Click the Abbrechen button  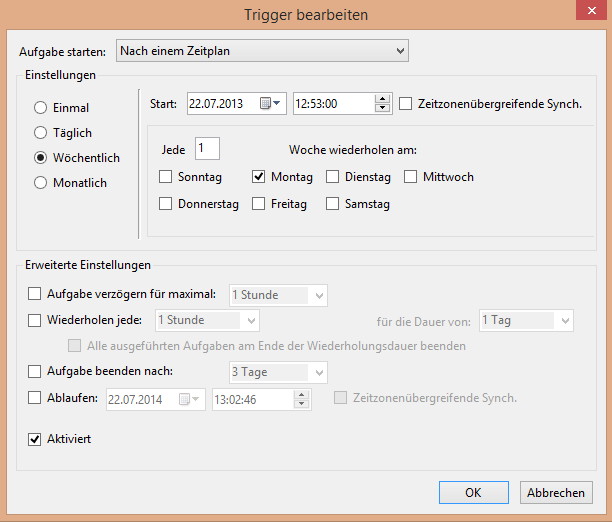pos(556,492)
